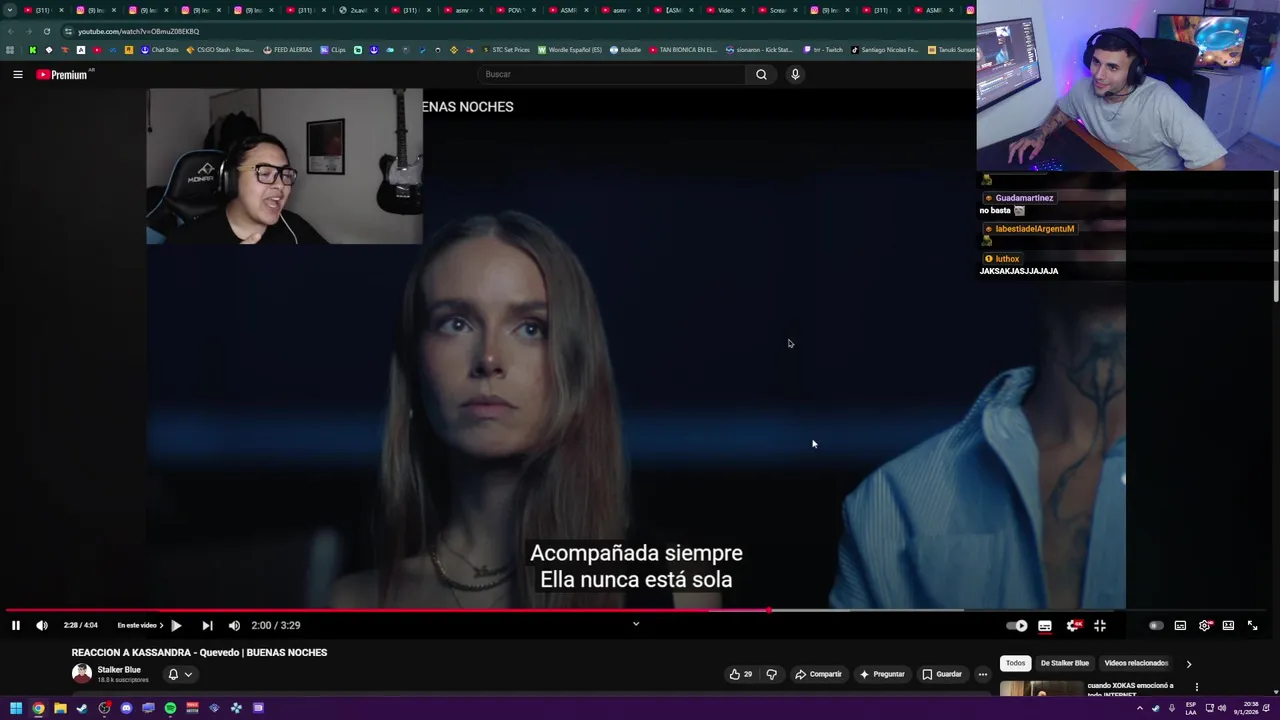The image size is (1280, 720).
Task: Open the system tray volume icon
Action: click(x=1222, y=708)
